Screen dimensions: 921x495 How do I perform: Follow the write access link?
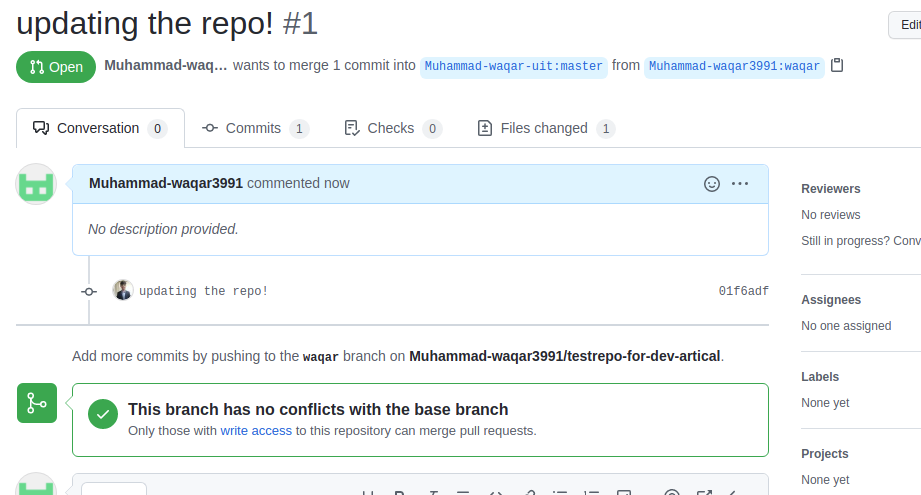pos(256,430)
